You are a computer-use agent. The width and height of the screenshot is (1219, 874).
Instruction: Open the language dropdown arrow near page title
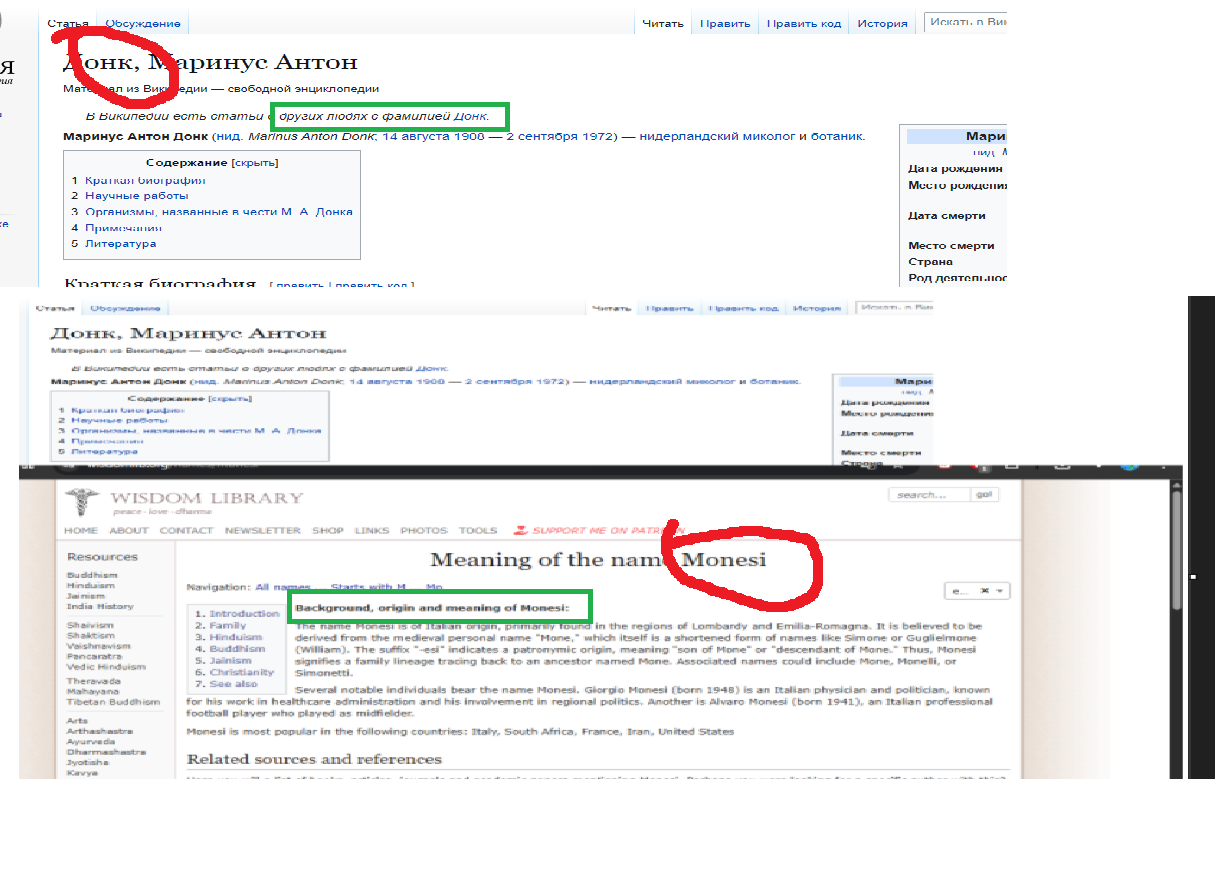(1000, 591)
